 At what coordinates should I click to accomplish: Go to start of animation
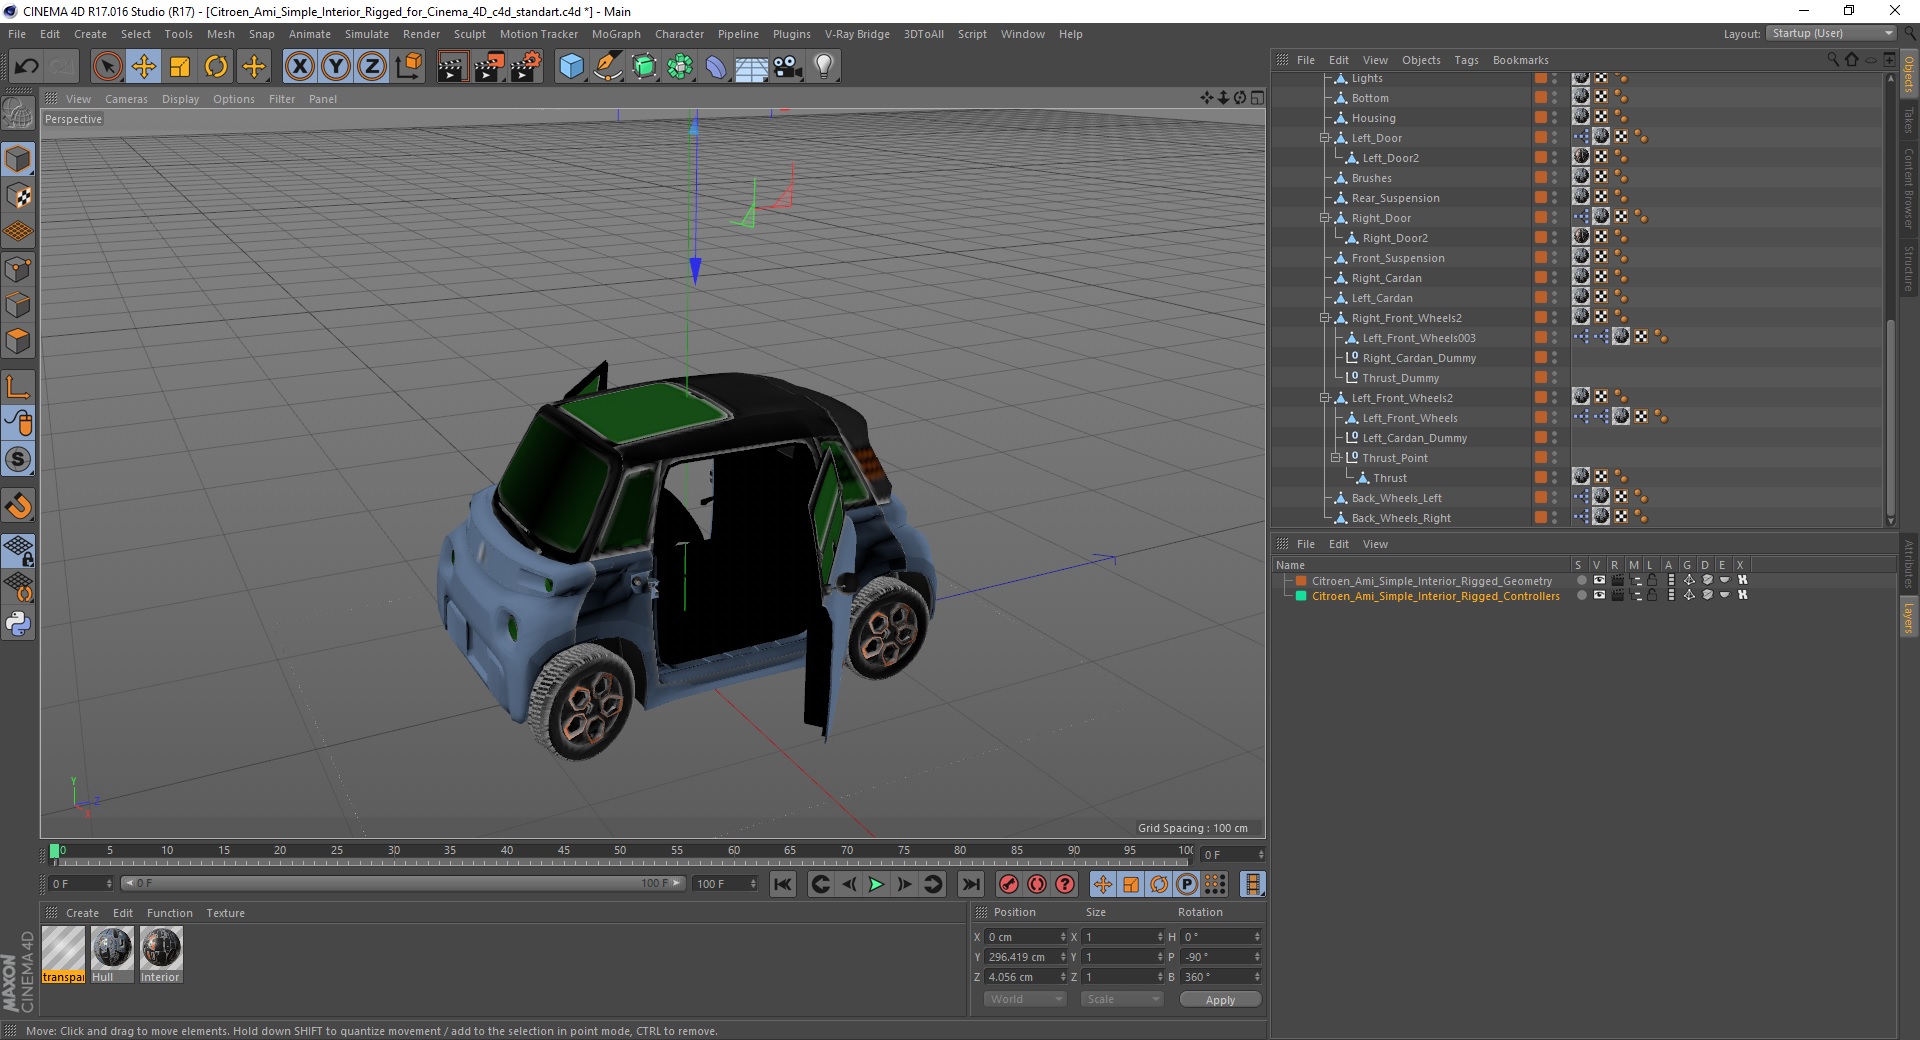[x=783, y=884]
